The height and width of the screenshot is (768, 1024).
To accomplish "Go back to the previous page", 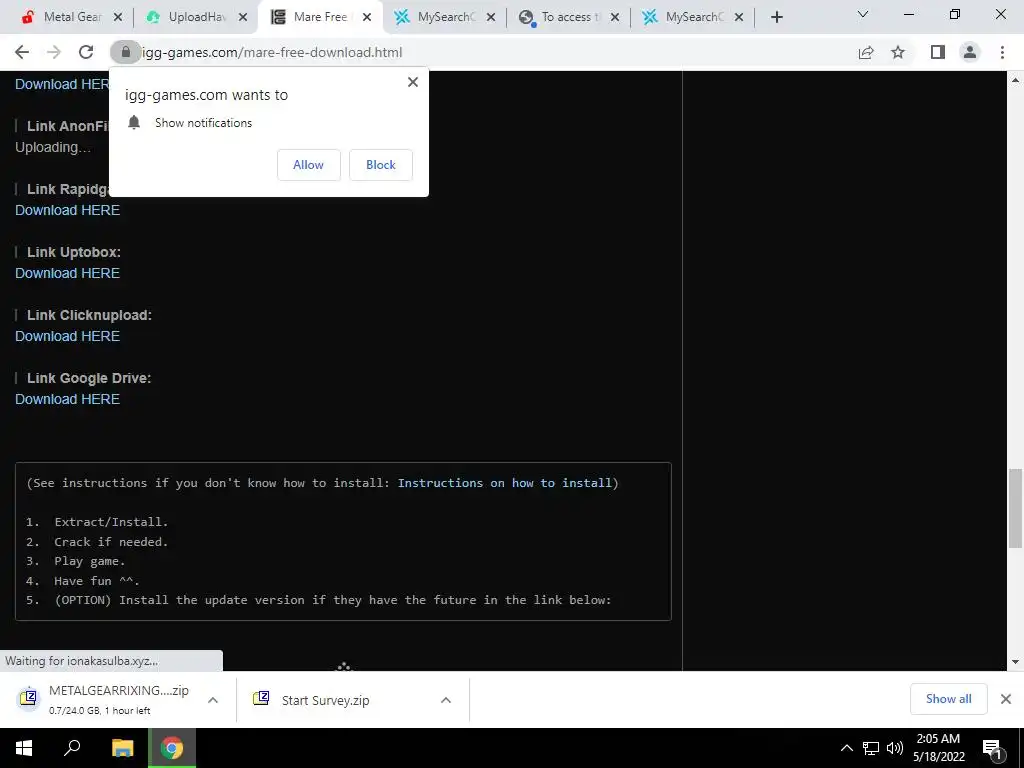I will pos(22,52).
